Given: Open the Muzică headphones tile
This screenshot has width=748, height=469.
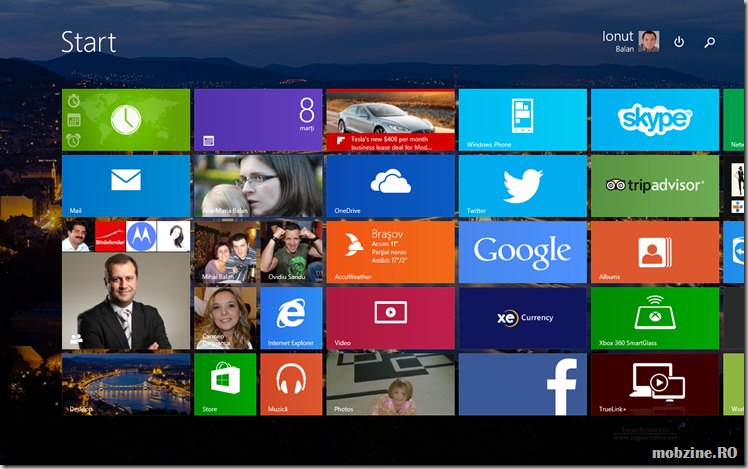Looking at the screenshot, I should point(291,384).
